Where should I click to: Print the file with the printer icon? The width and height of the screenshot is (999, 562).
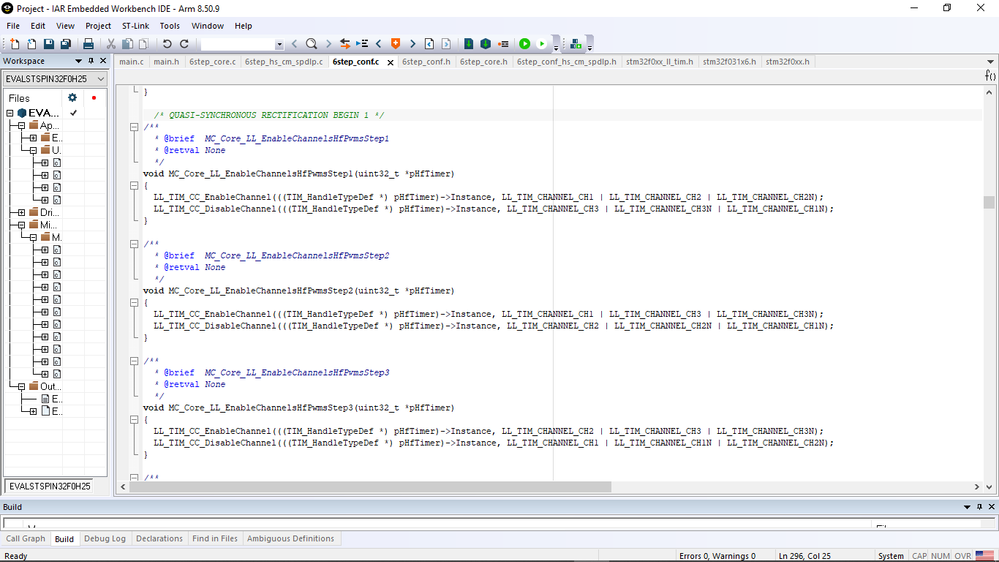point(88,44)
